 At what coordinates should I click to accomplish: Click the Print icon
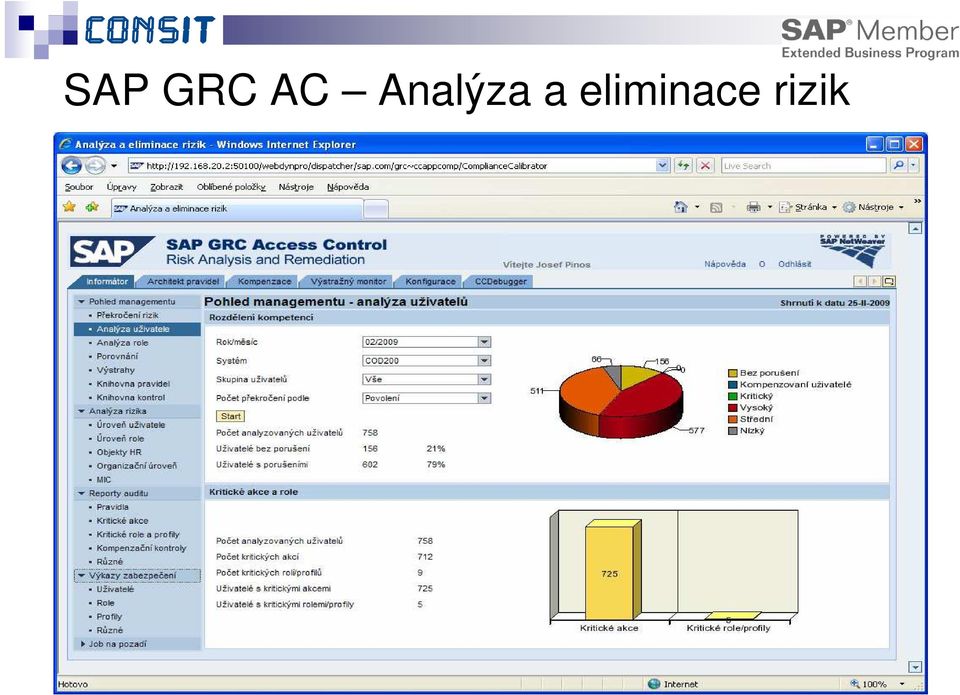[753, 207]
